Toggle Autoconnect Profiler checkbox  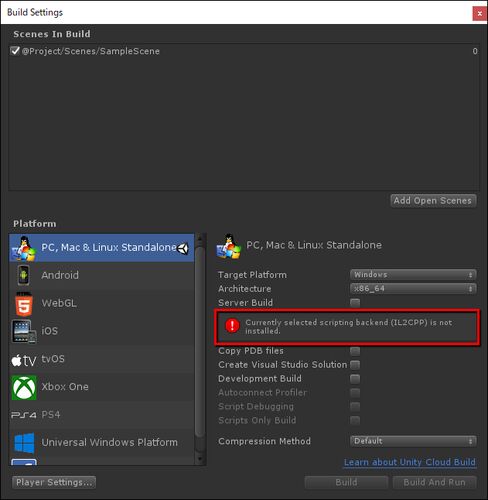coord(355,393)
